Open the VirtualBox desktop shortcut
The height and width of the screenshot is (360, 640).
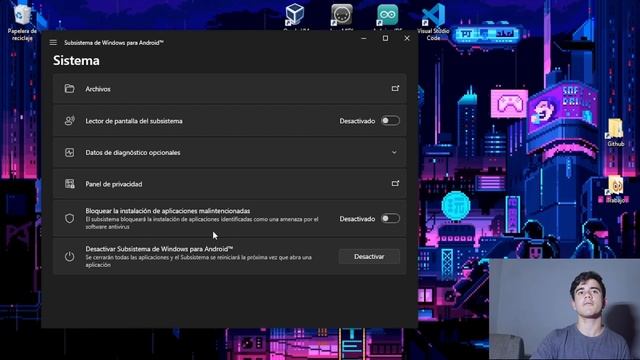pos(295,16)
